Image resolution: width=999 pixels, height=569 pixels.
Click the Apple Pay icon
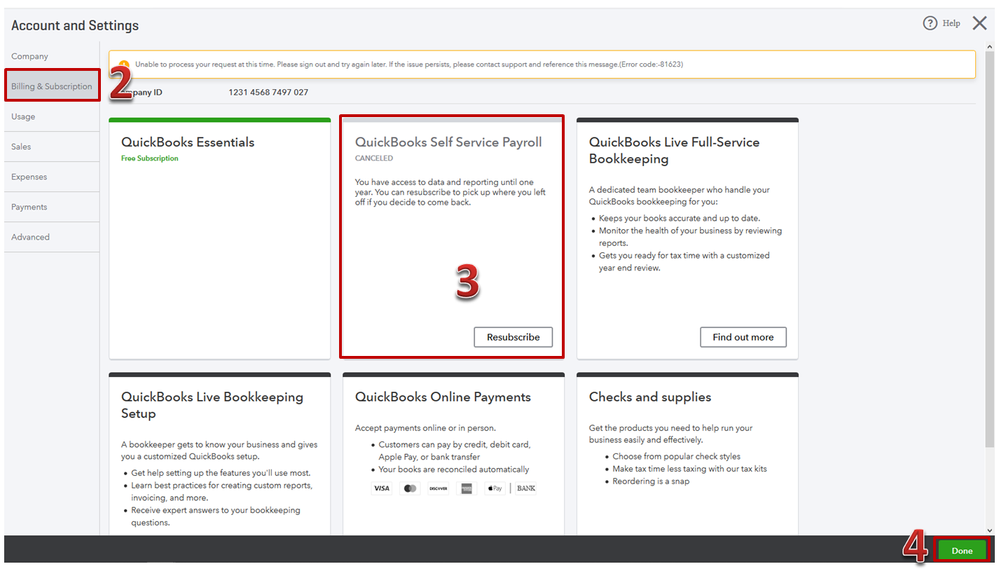pyautogui.click(x=495, y=489)
